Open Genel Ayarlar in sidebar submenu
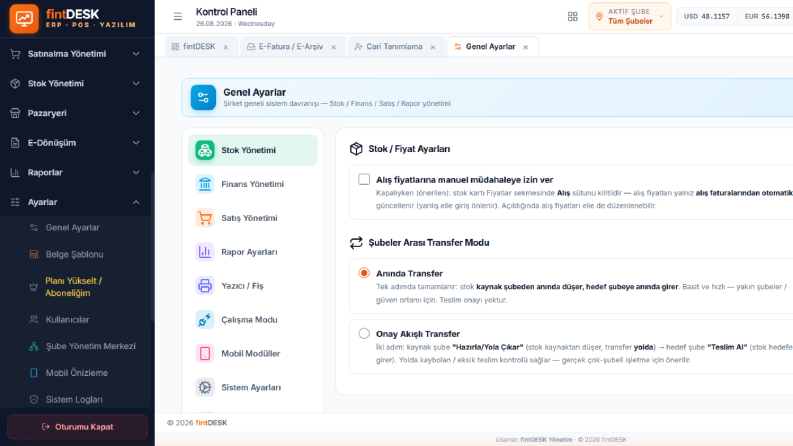793x446 pixels. [72, 228]
